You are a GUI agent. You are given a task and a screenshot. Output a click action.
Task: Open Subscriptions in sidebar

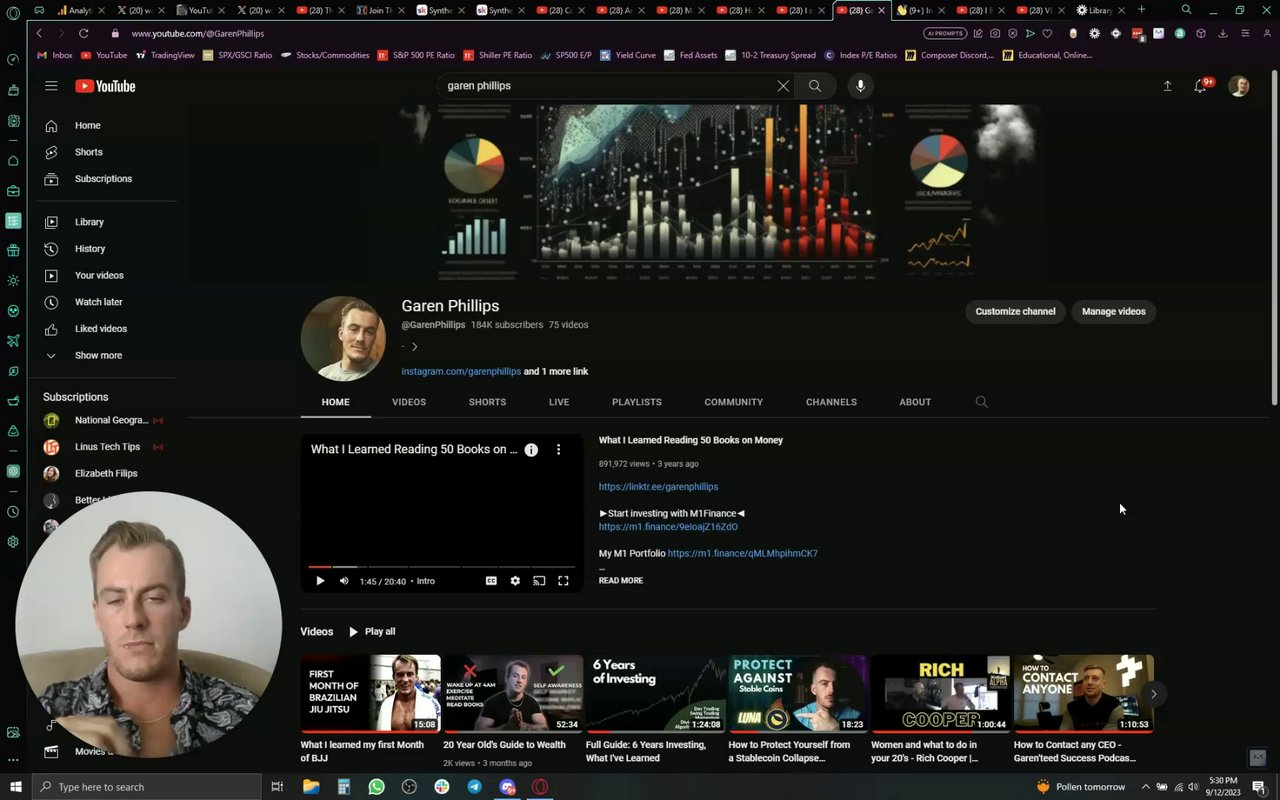(x=103, y=179)
